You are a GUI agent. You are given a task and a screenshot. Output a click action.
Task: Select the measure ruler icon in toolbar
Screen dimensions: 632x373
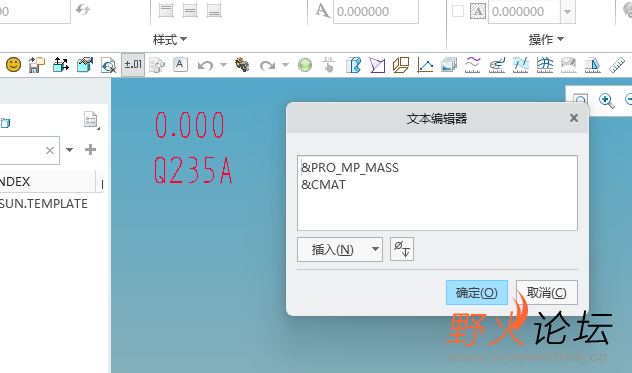(x=616, y=65)
